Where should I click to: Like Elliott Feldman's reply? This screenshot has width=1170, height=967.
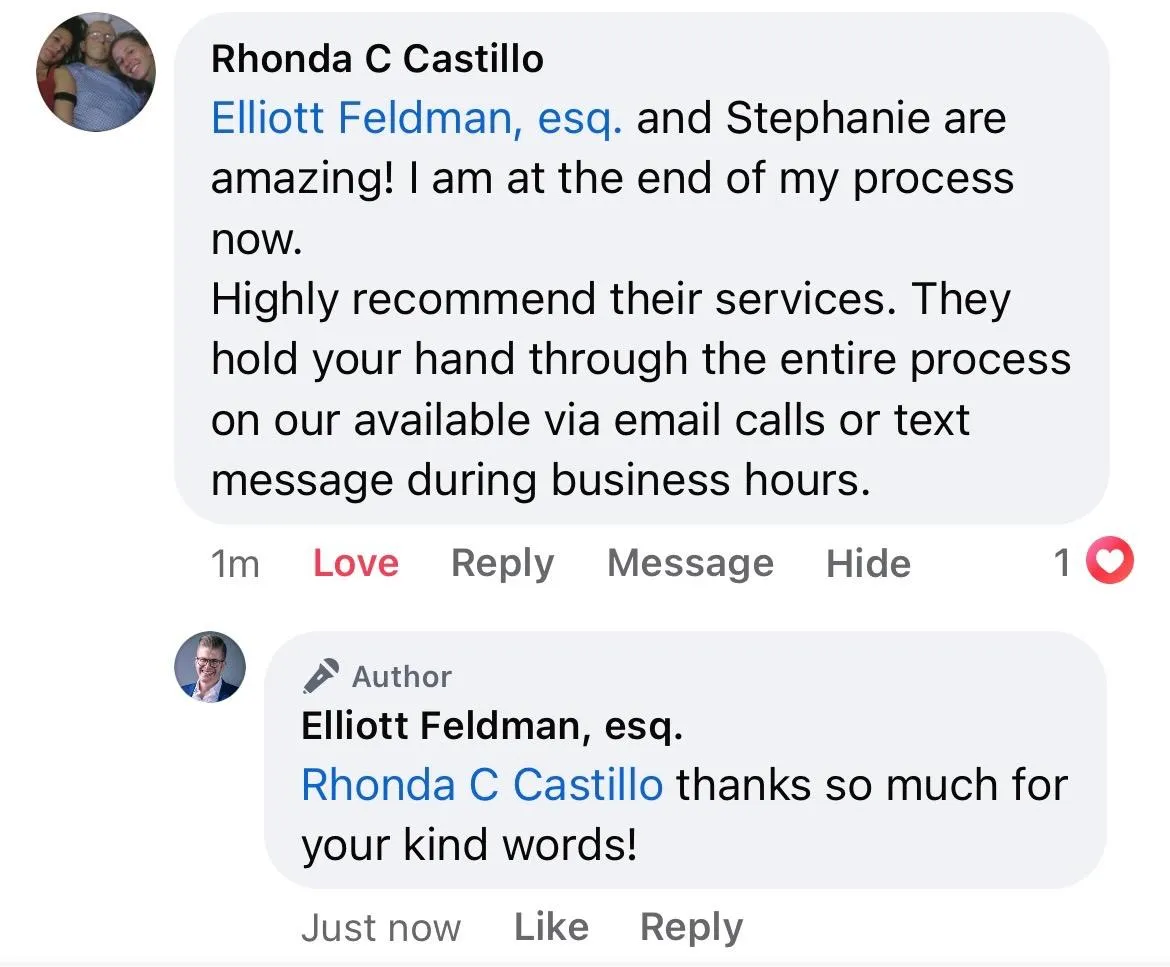(551, 927)
